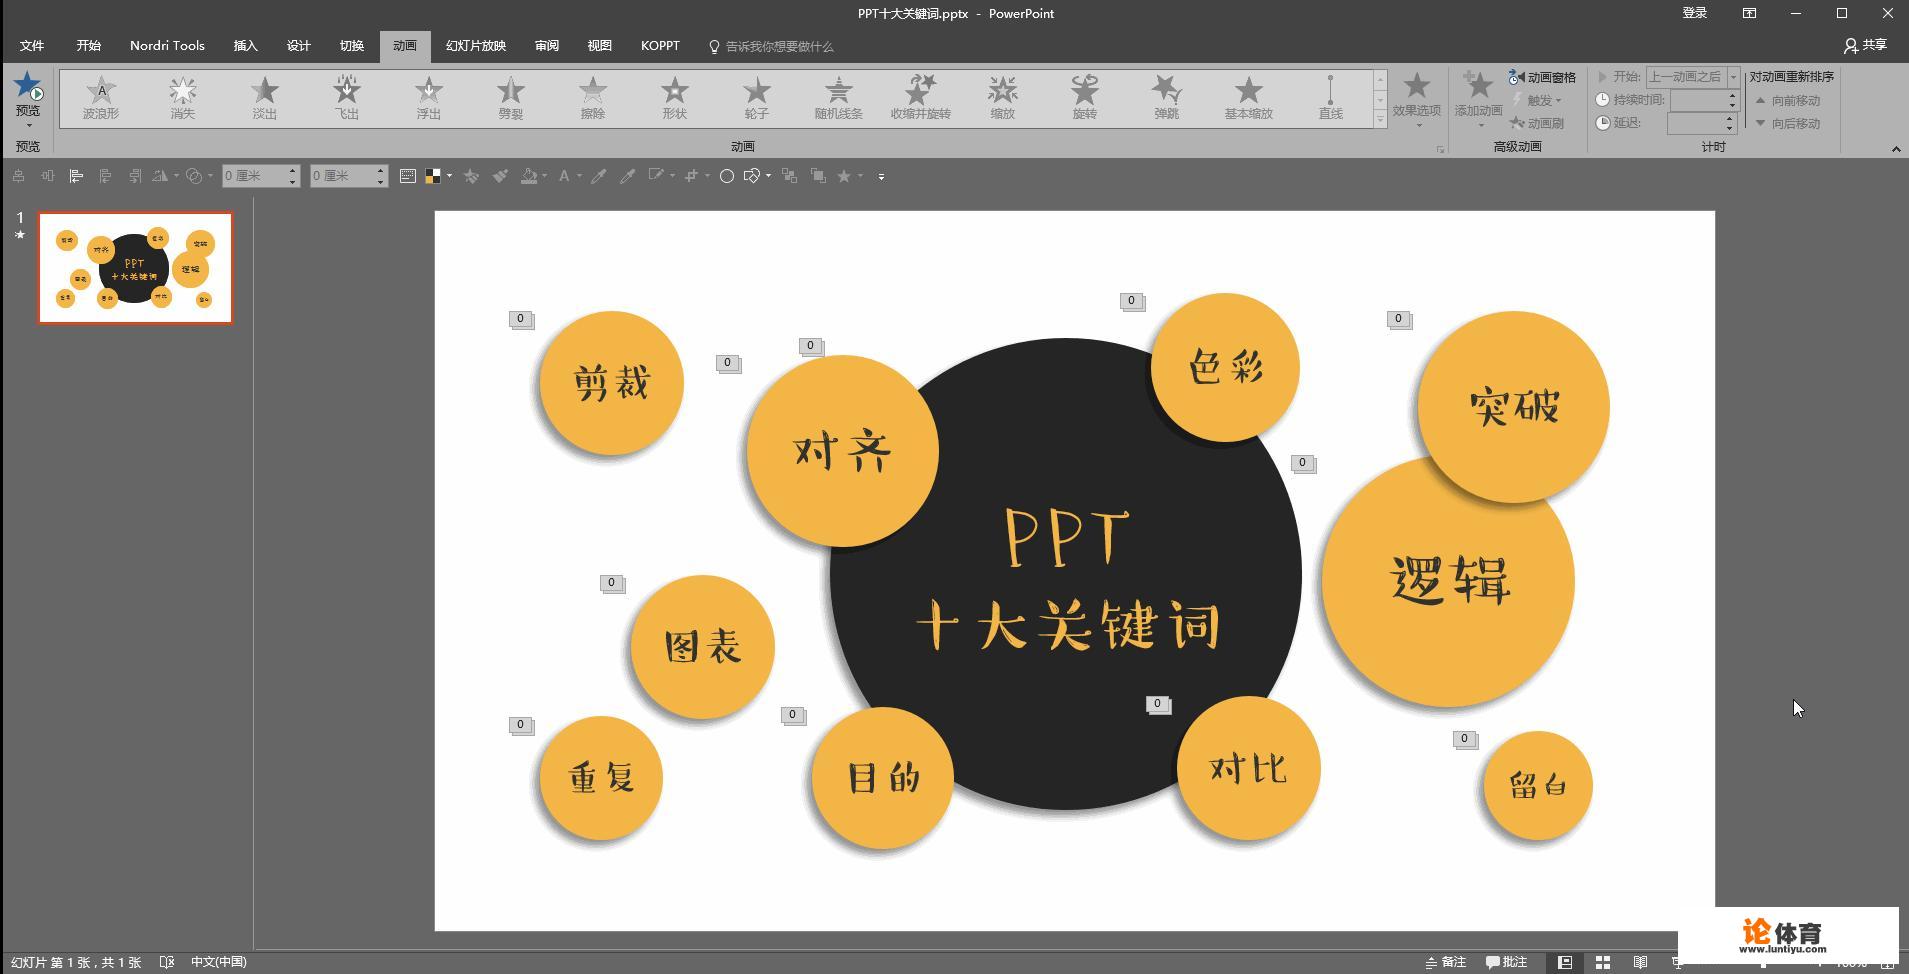Switch to slide sorter view
Image resolution: width=1909 pixels, height=974 pixels.
coord(1603,962)
